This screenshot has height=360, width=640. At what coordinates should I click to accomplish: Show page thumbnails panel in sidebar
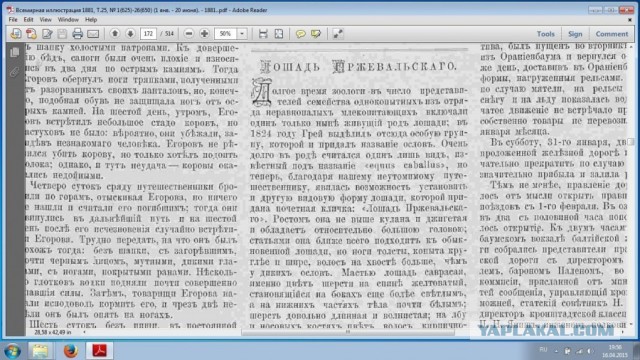(x=15, y=52)
